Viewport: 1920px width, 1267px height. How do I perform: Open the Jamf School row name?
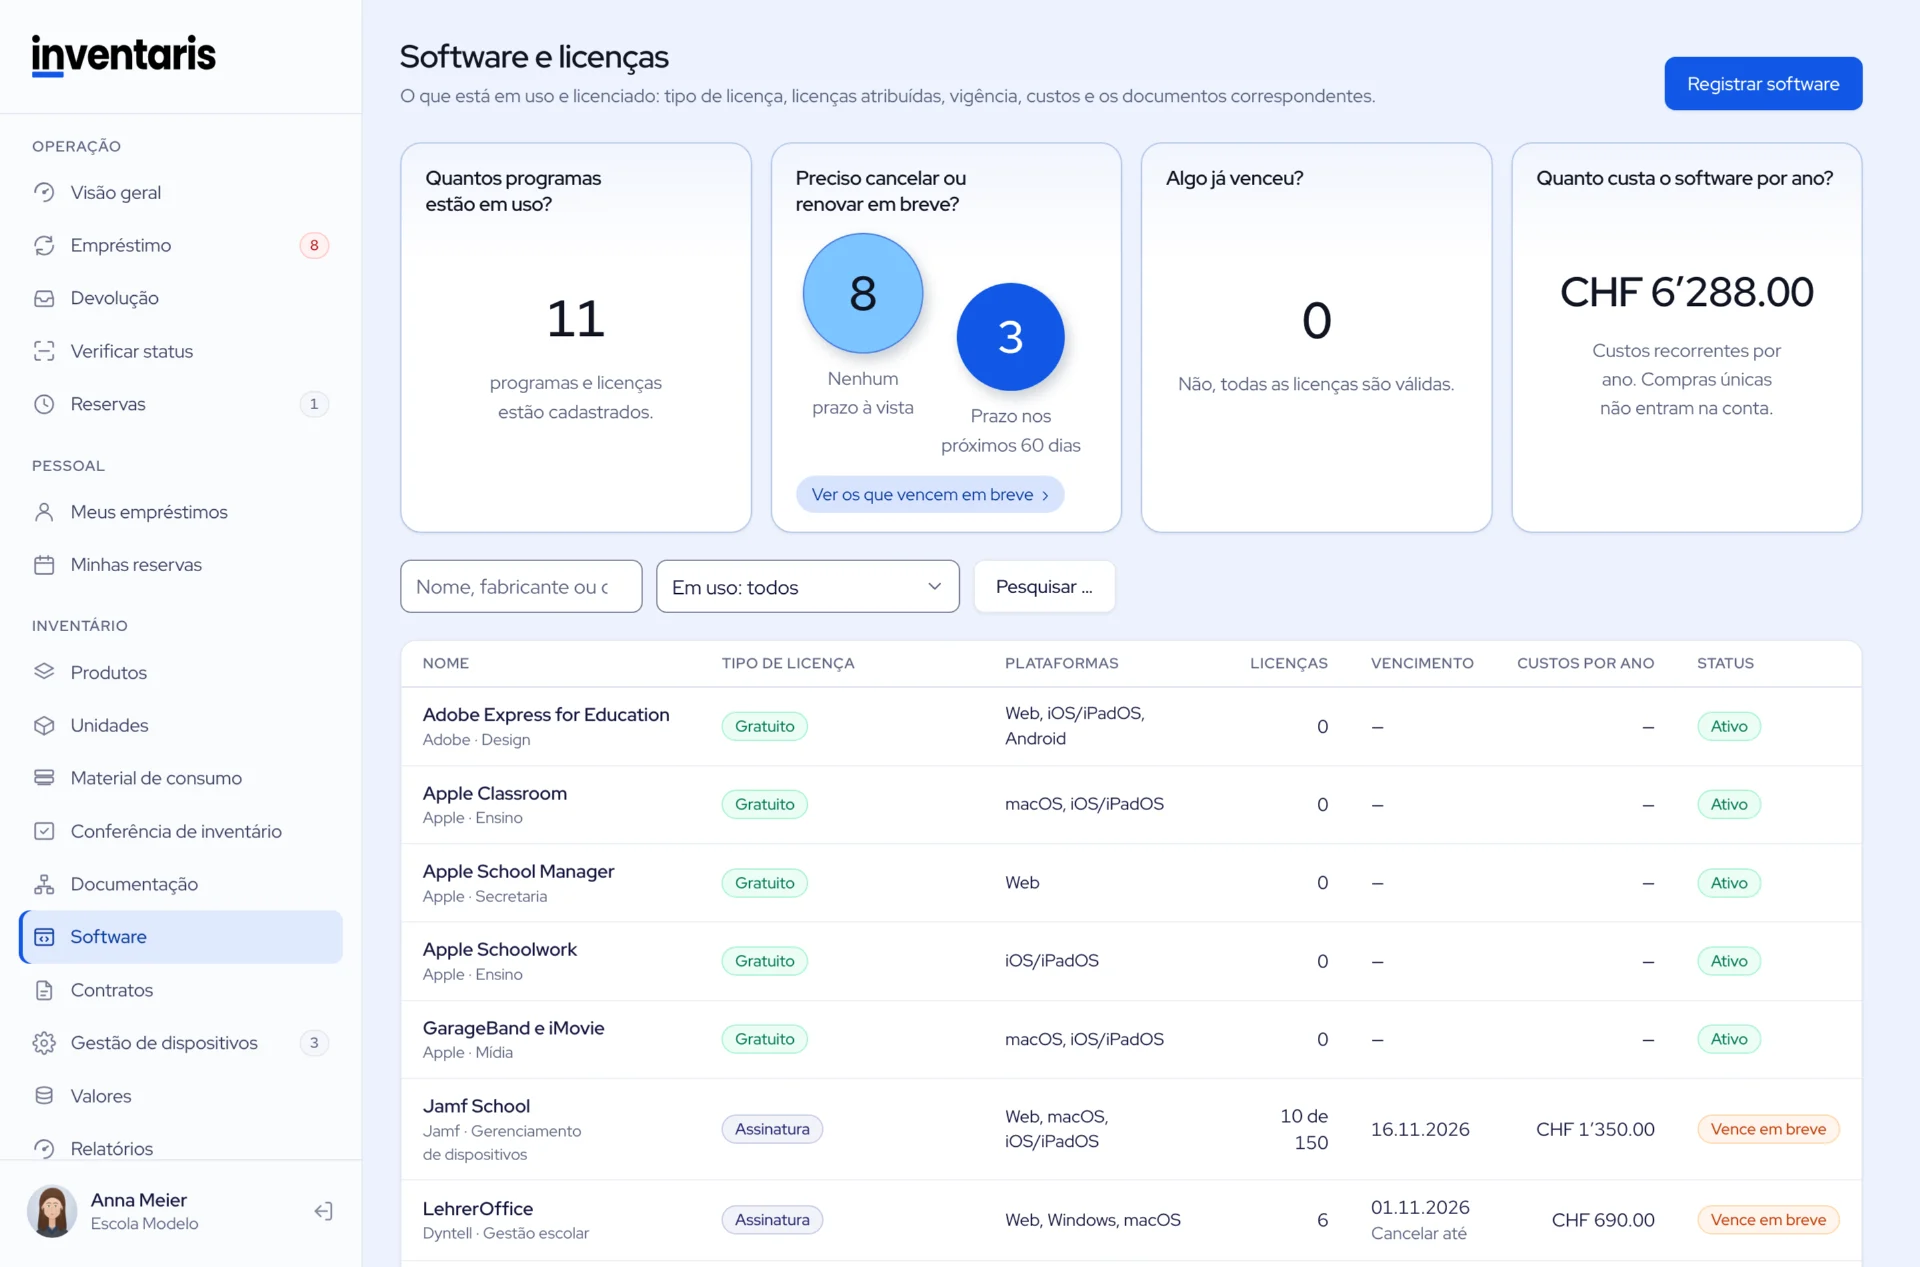pos(476,1106)
